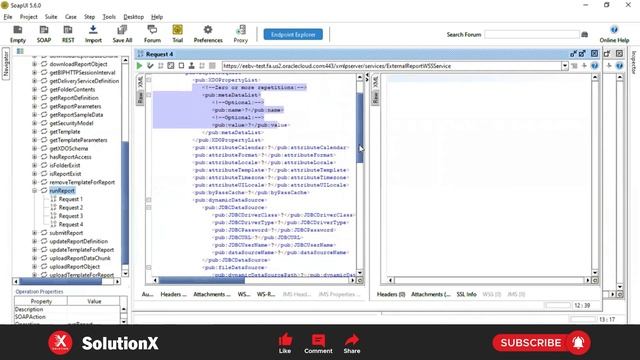Screen dimensions: 640x360
Task: Open the Tools menu
Action: click(109, 17)
